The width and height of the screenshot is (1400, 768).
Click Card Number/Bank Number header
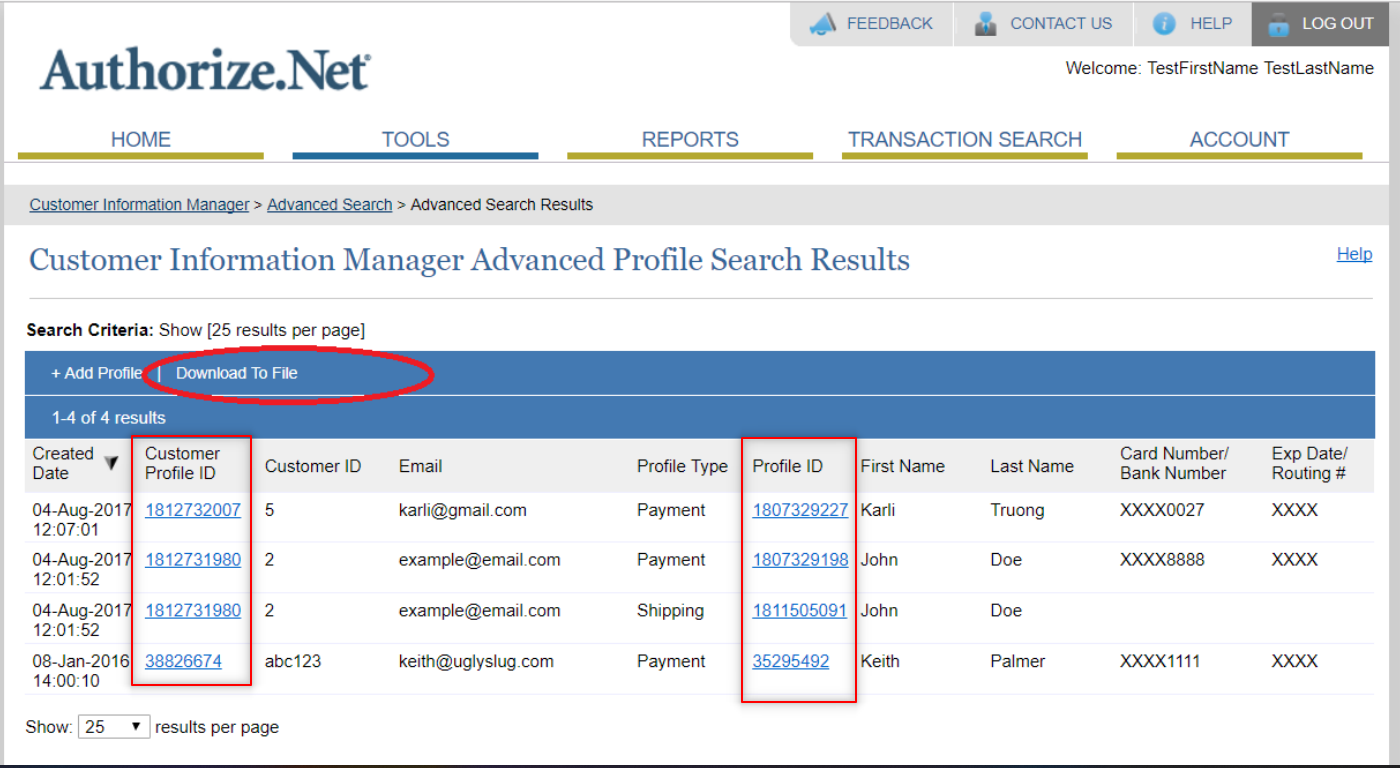[1174, 463]
